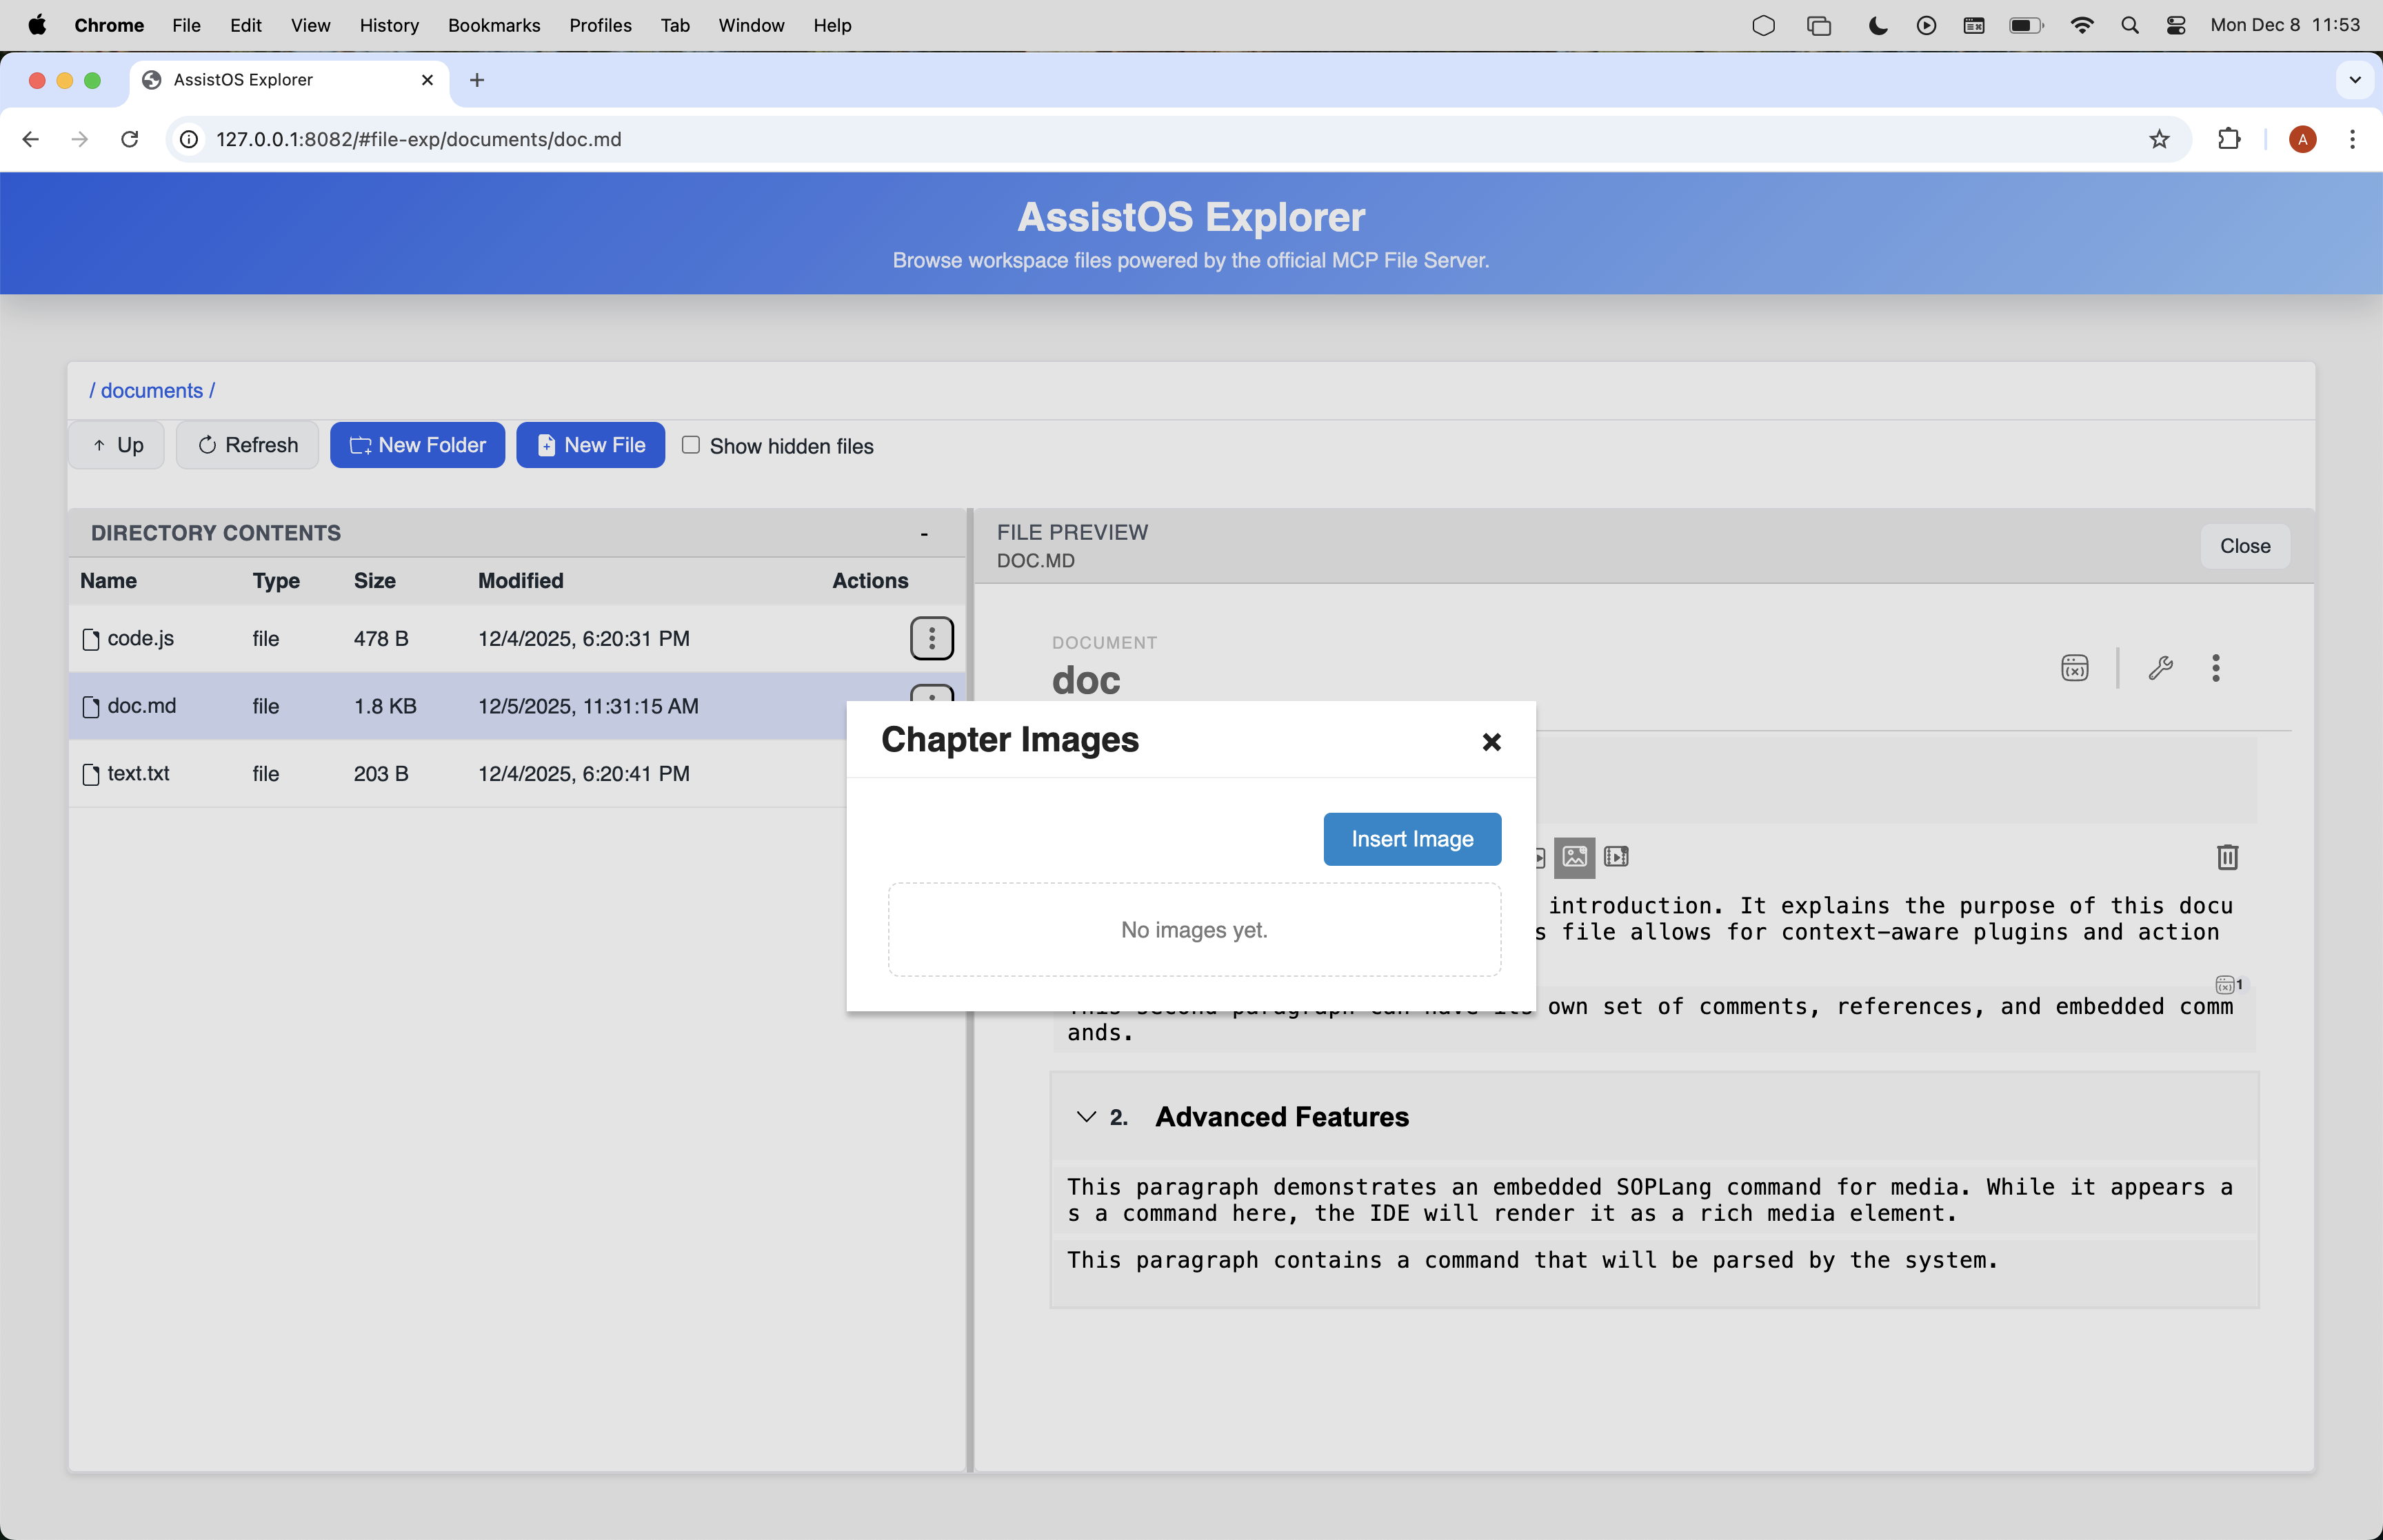Delete chapter using trash icon

point(2227,857)
